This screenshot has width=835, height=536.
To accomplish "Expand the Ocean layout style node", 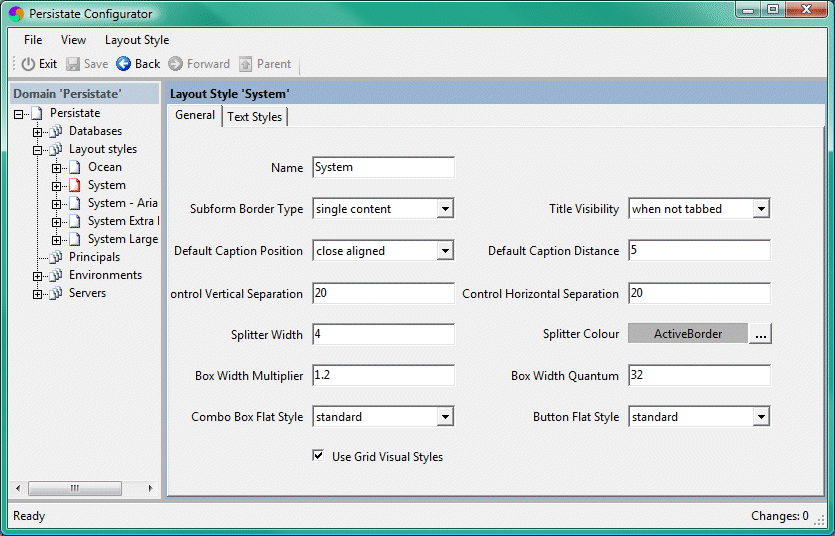I will point(56,168).
